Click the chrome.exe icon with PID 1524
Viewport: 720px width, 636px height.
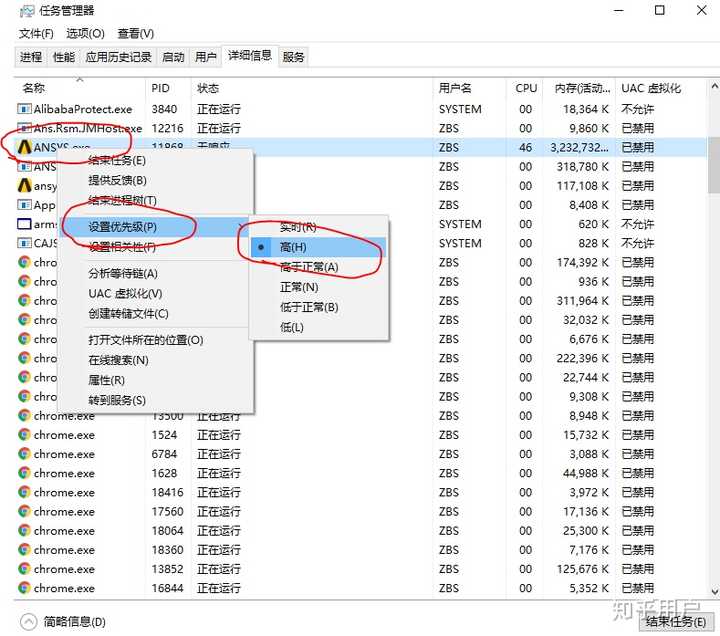24,434
